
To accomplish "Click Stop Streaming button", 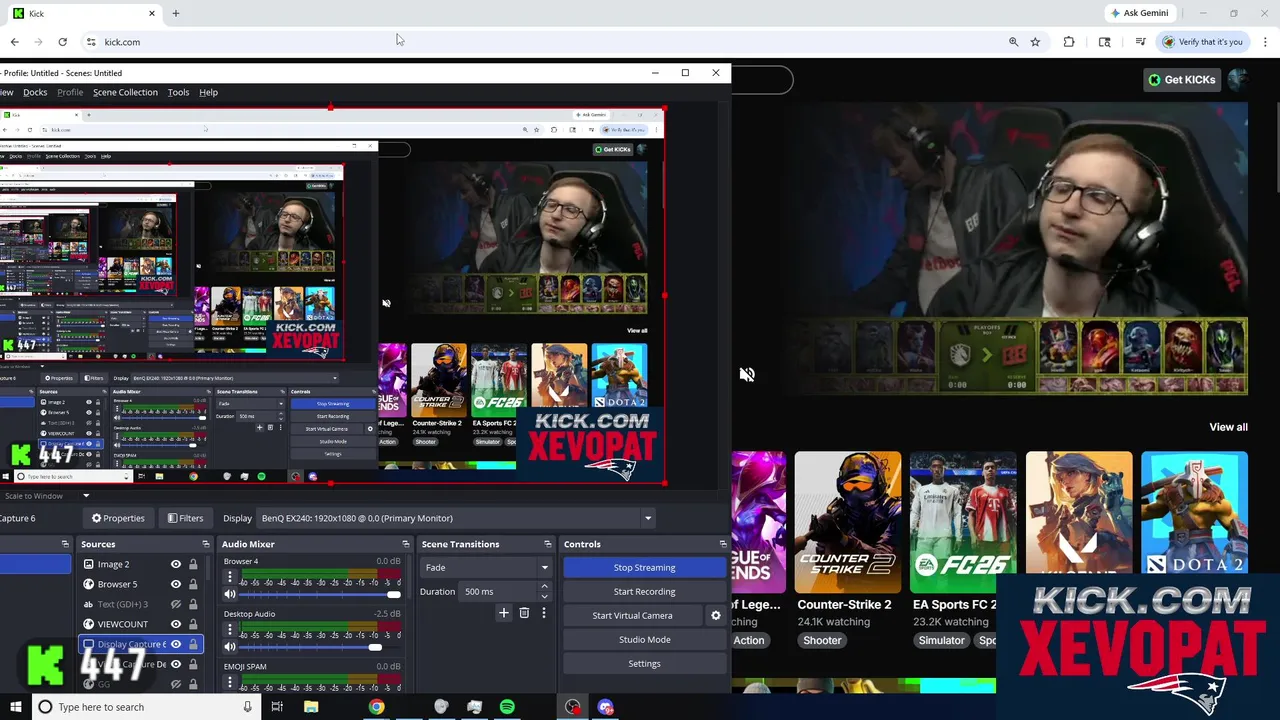I will tap(644, 567).
